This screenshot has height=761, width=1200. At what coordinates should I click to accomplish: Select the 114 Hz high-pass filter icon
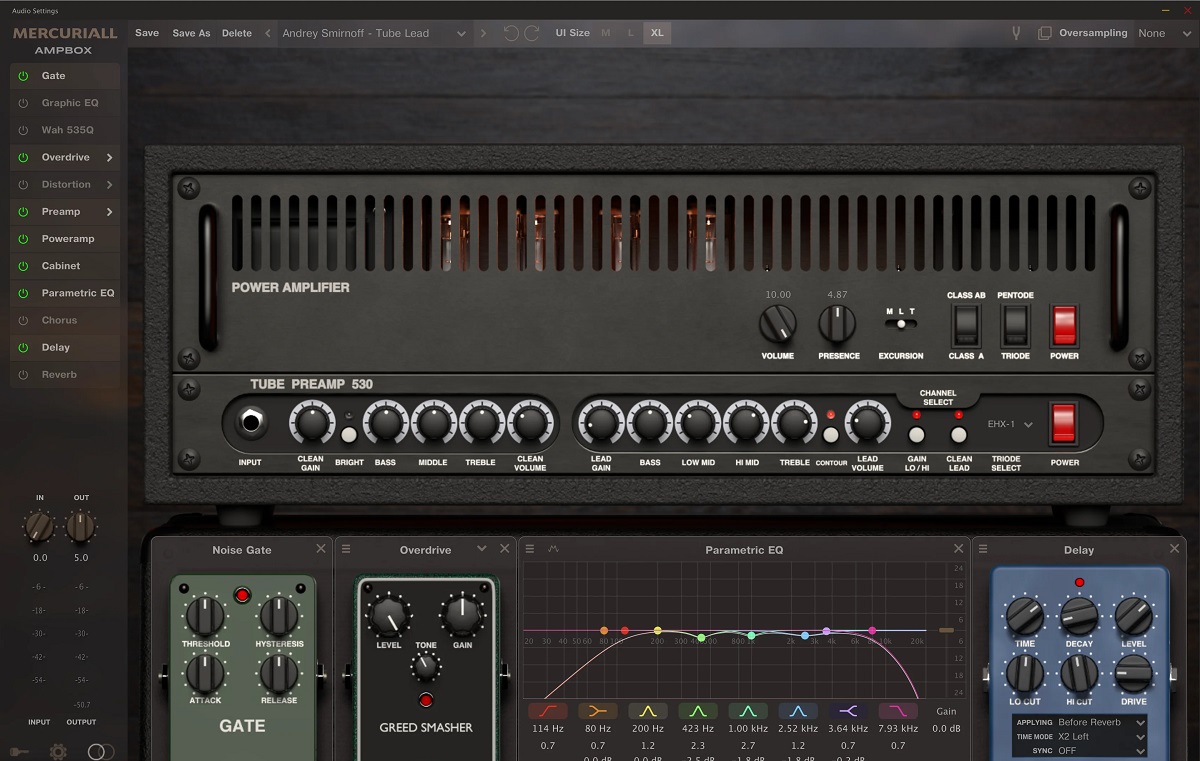click(548, 711)
